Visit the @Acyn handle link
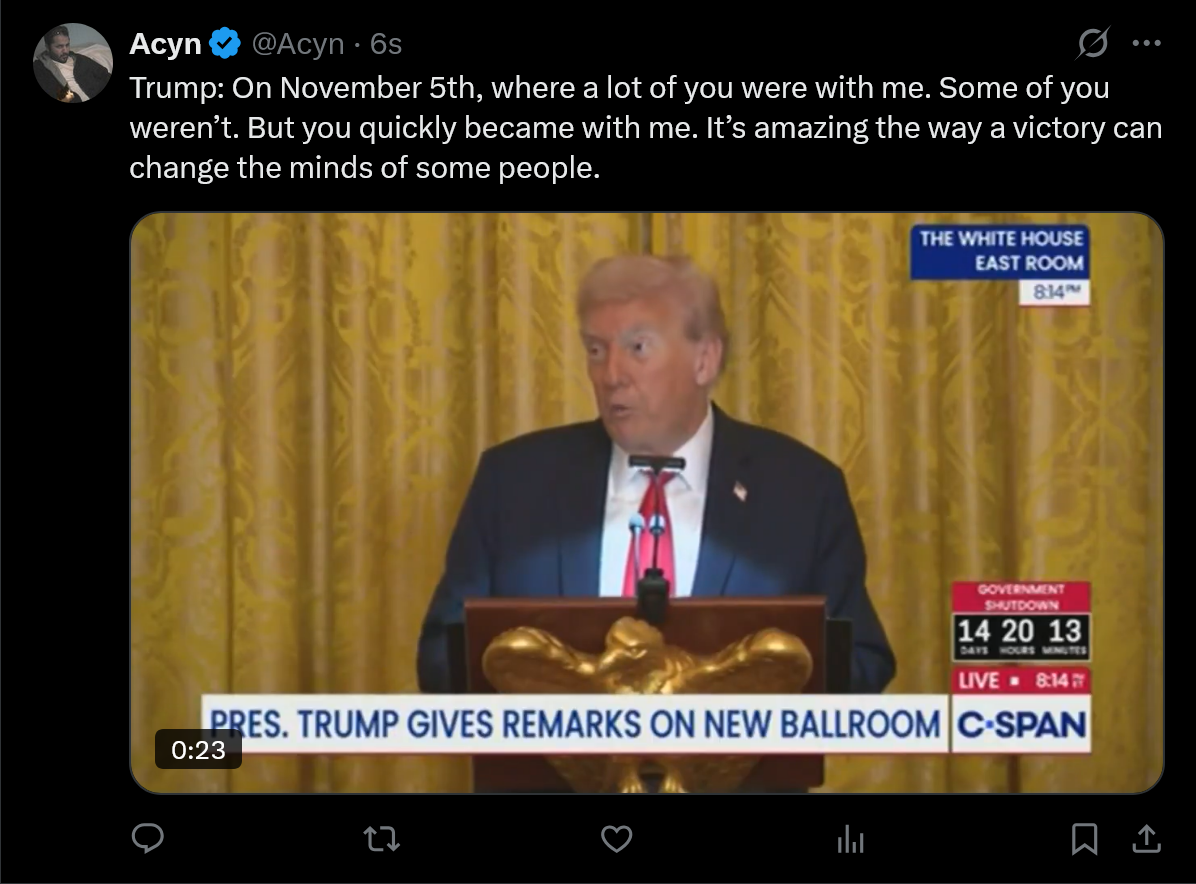The image size is (1196, 884). click(x=297, y=43)
